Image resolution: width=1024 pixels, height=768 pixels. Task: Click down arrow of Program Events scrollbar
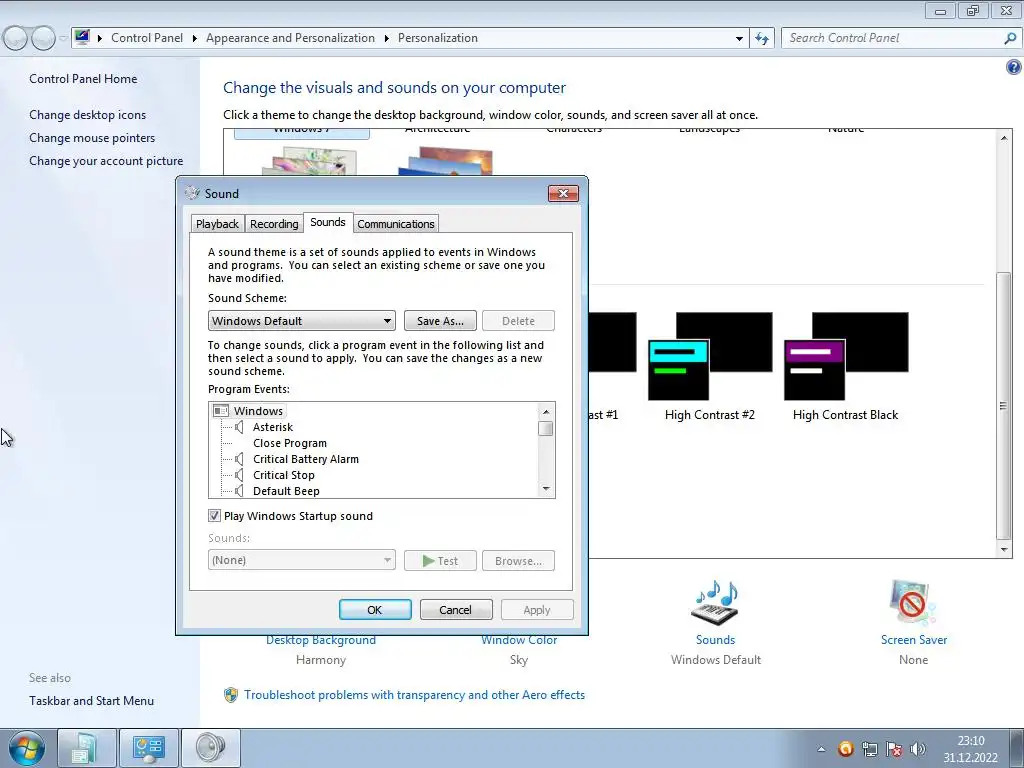(546, 489)
